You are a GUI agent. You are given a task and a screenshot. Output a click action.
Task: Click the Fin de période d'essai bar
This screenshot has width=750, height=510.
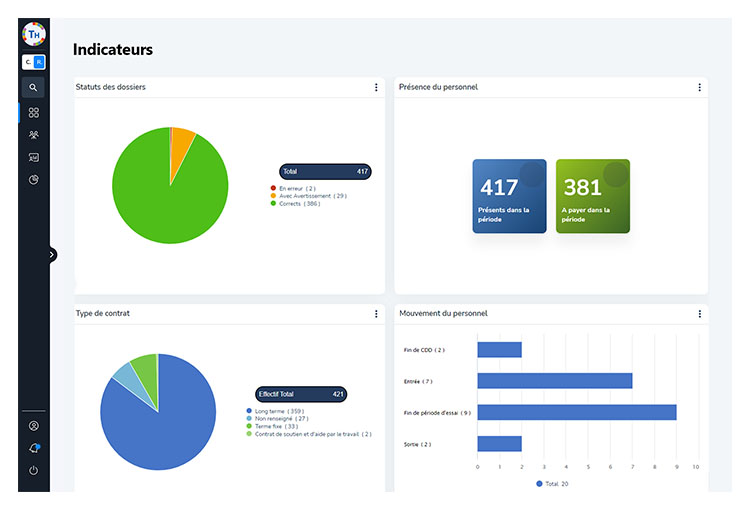click(576, 412)
